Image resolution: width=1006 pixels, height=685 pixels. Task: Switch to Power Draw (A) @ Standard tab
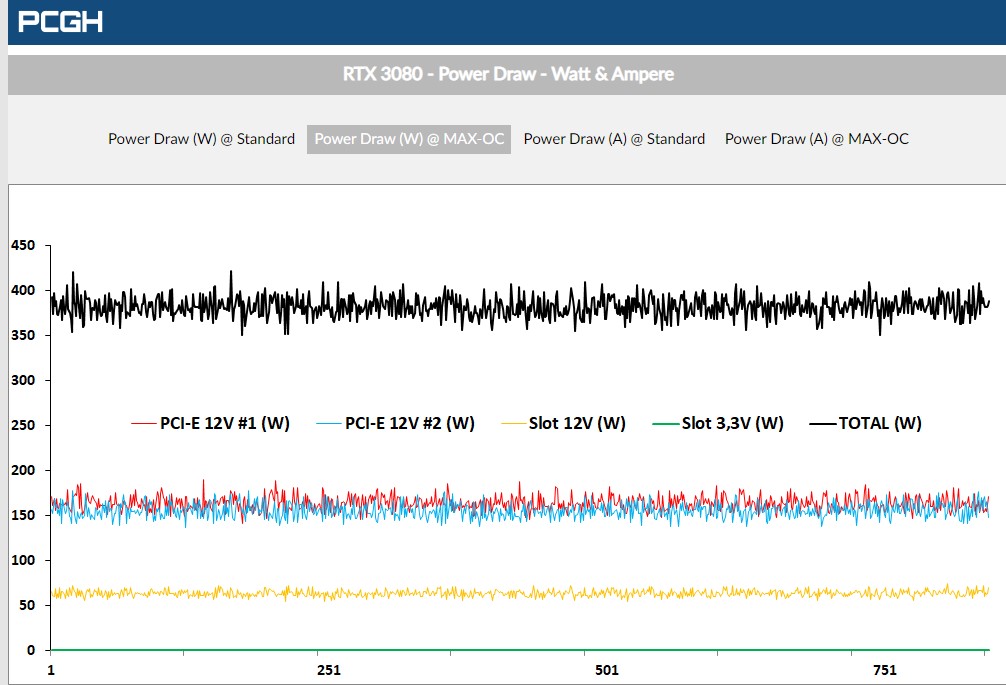tap(614, 139)
